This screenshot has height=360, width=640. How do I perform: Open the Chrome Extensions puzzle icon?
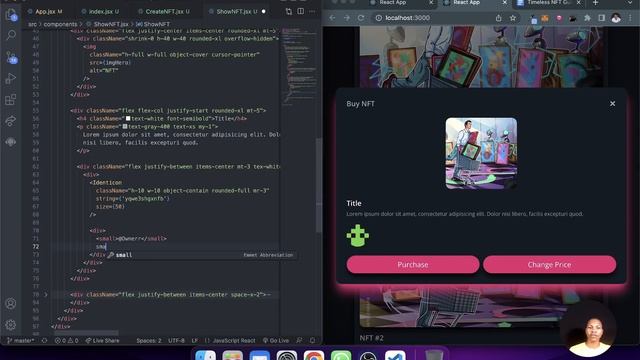coord(587,18)
